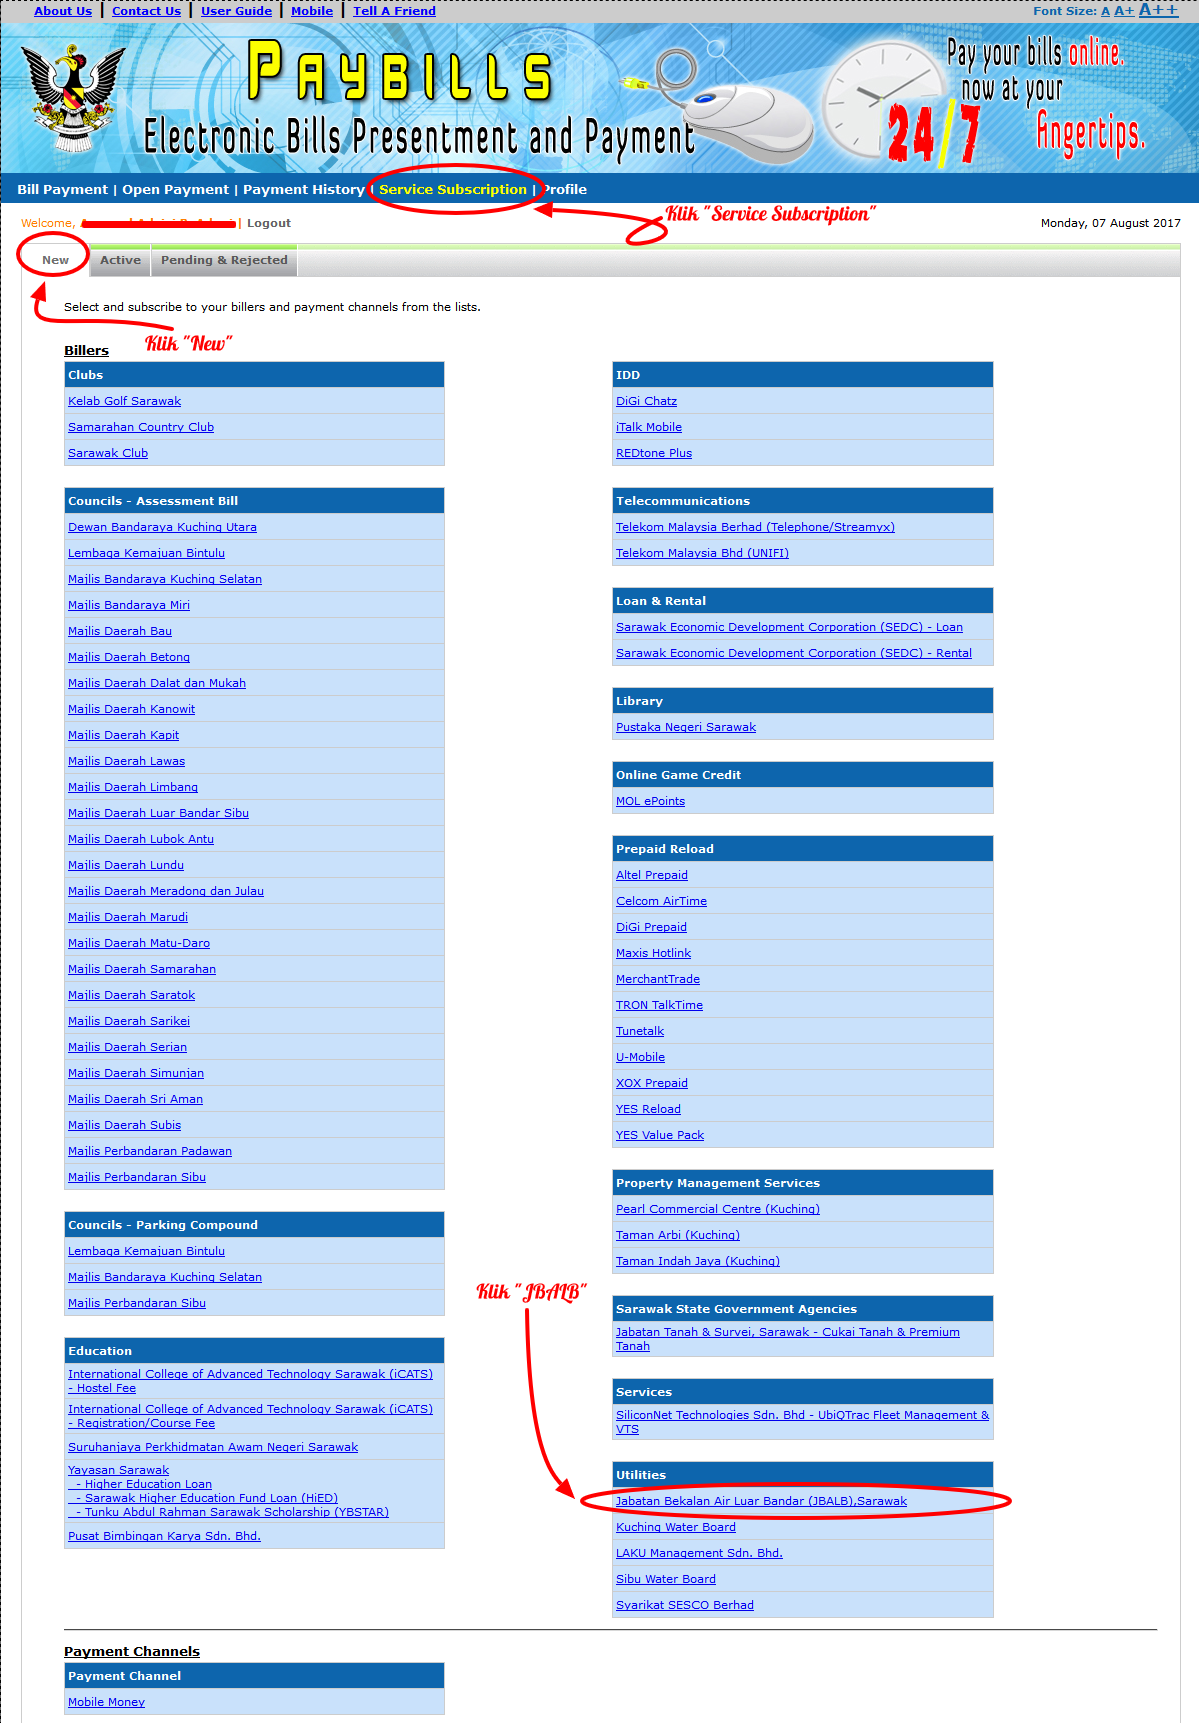Select Jabatan Bekalan Air Luar Bandar (JBALB)
This screenshot has width=1199, height=1723.
tap(761, 1501)
